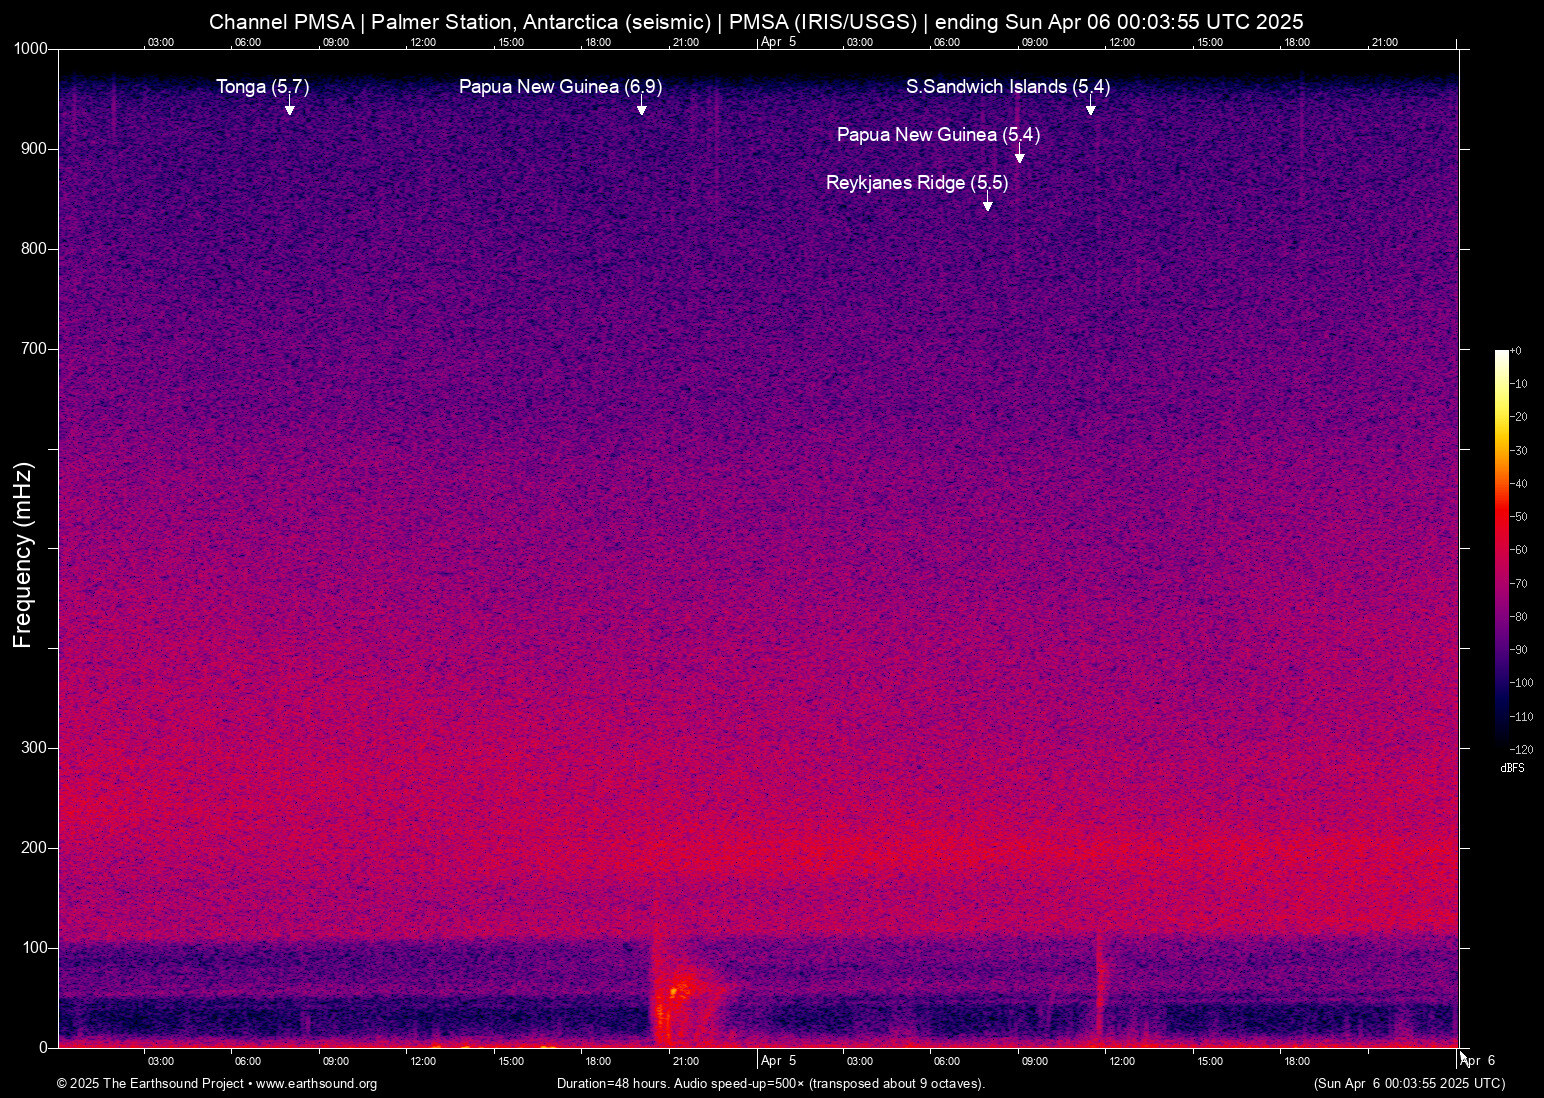Click the Duration=48 hours footer text
This screenshot has height=1098, width=1544.
[770, 1084]
